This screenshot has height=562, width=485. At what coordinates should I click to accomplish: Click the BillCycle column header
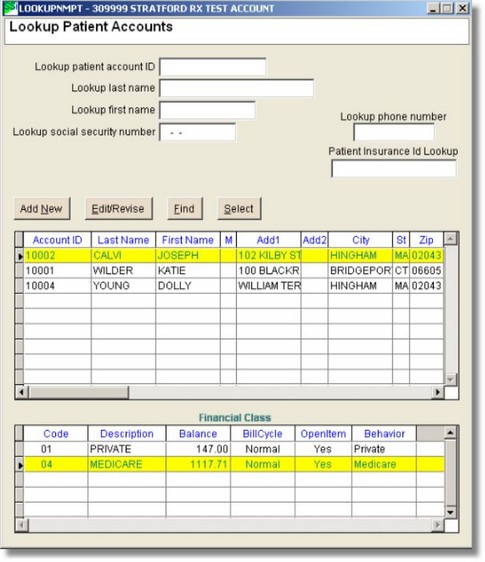click(262, 434)
